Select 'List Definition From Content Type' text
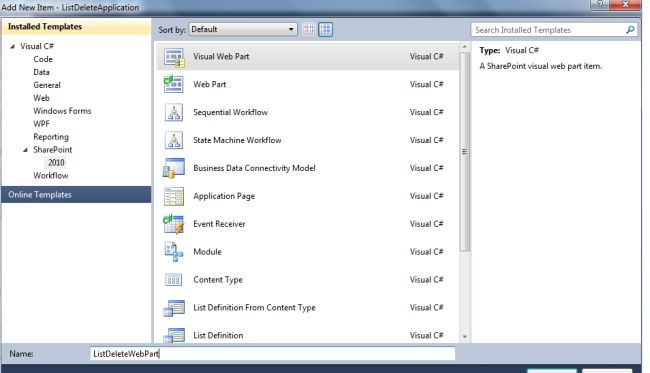This screenshot has height=373, width=650. 255,308
